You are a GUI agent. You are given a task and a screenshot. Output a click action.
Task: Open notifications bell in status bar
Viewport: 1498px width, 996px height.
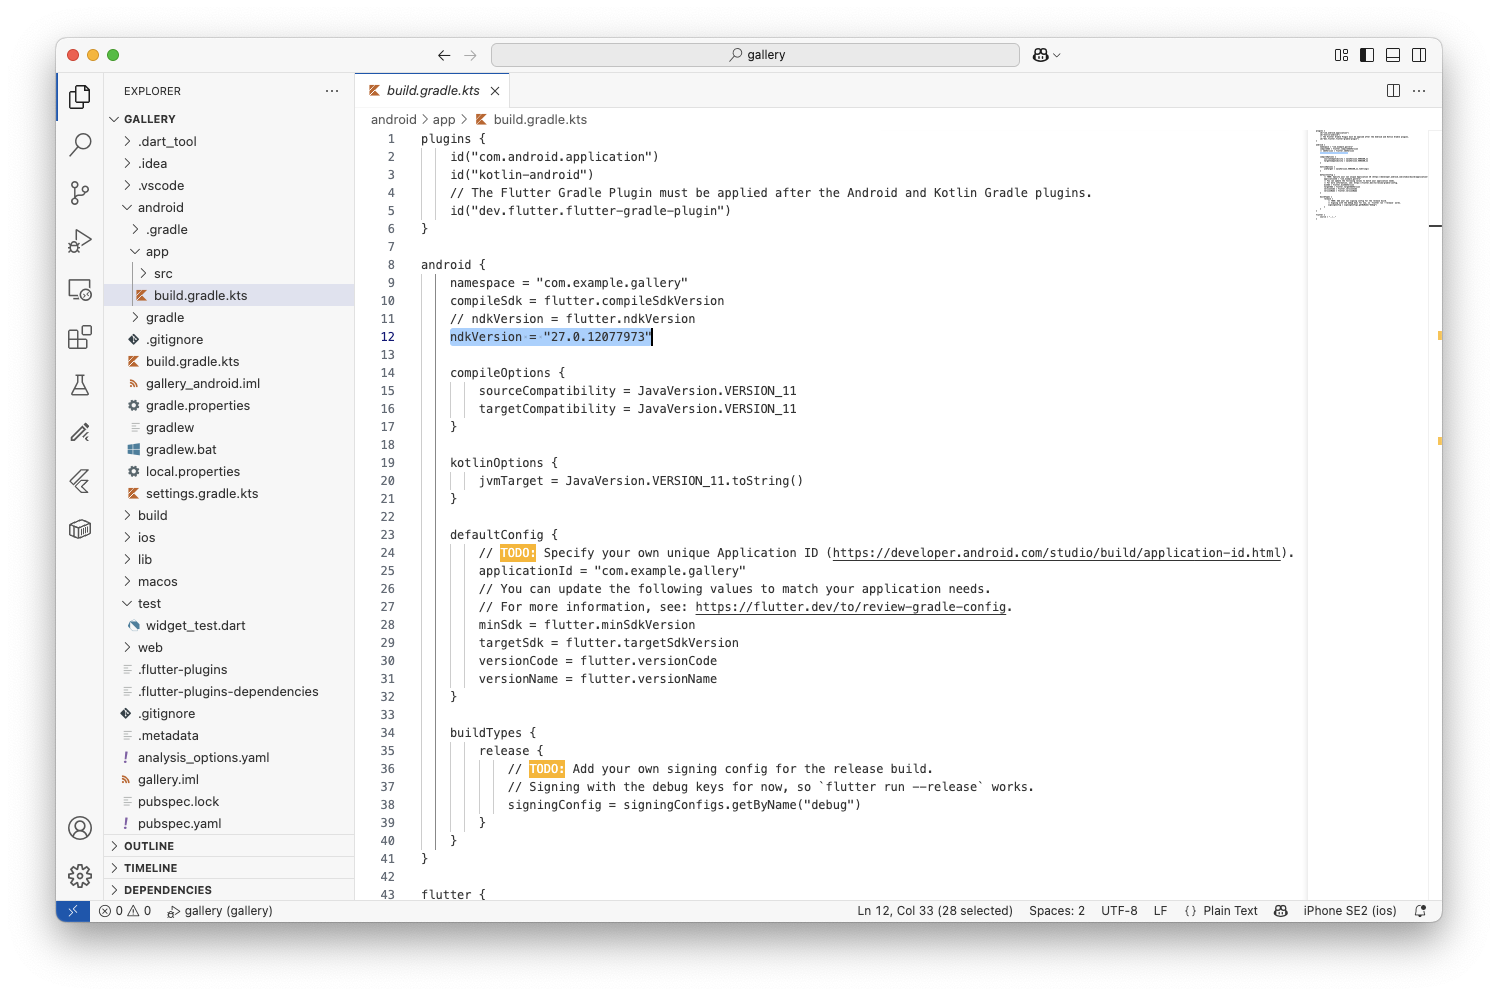point(1420,911)
